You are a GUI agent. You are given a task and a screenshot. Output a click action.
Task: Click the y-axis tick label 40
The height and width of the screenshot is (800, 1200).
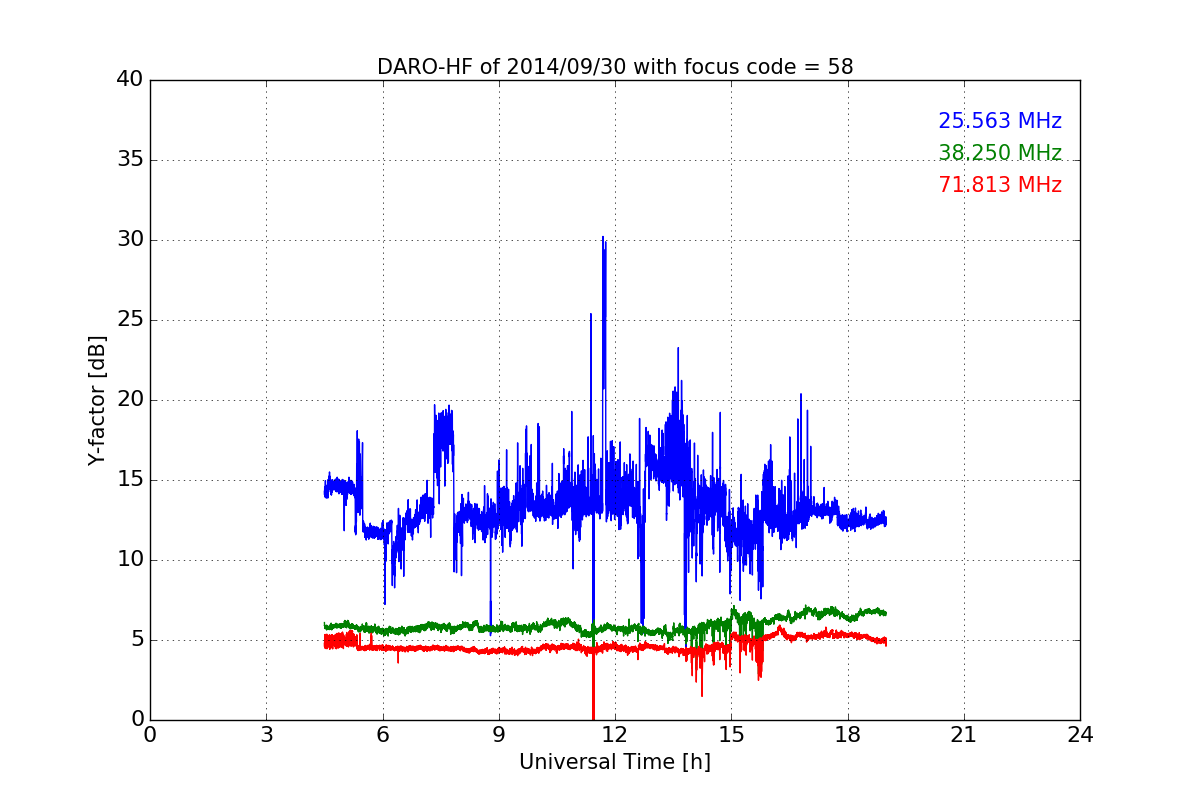pyautogui.click(x=129, y=80)
